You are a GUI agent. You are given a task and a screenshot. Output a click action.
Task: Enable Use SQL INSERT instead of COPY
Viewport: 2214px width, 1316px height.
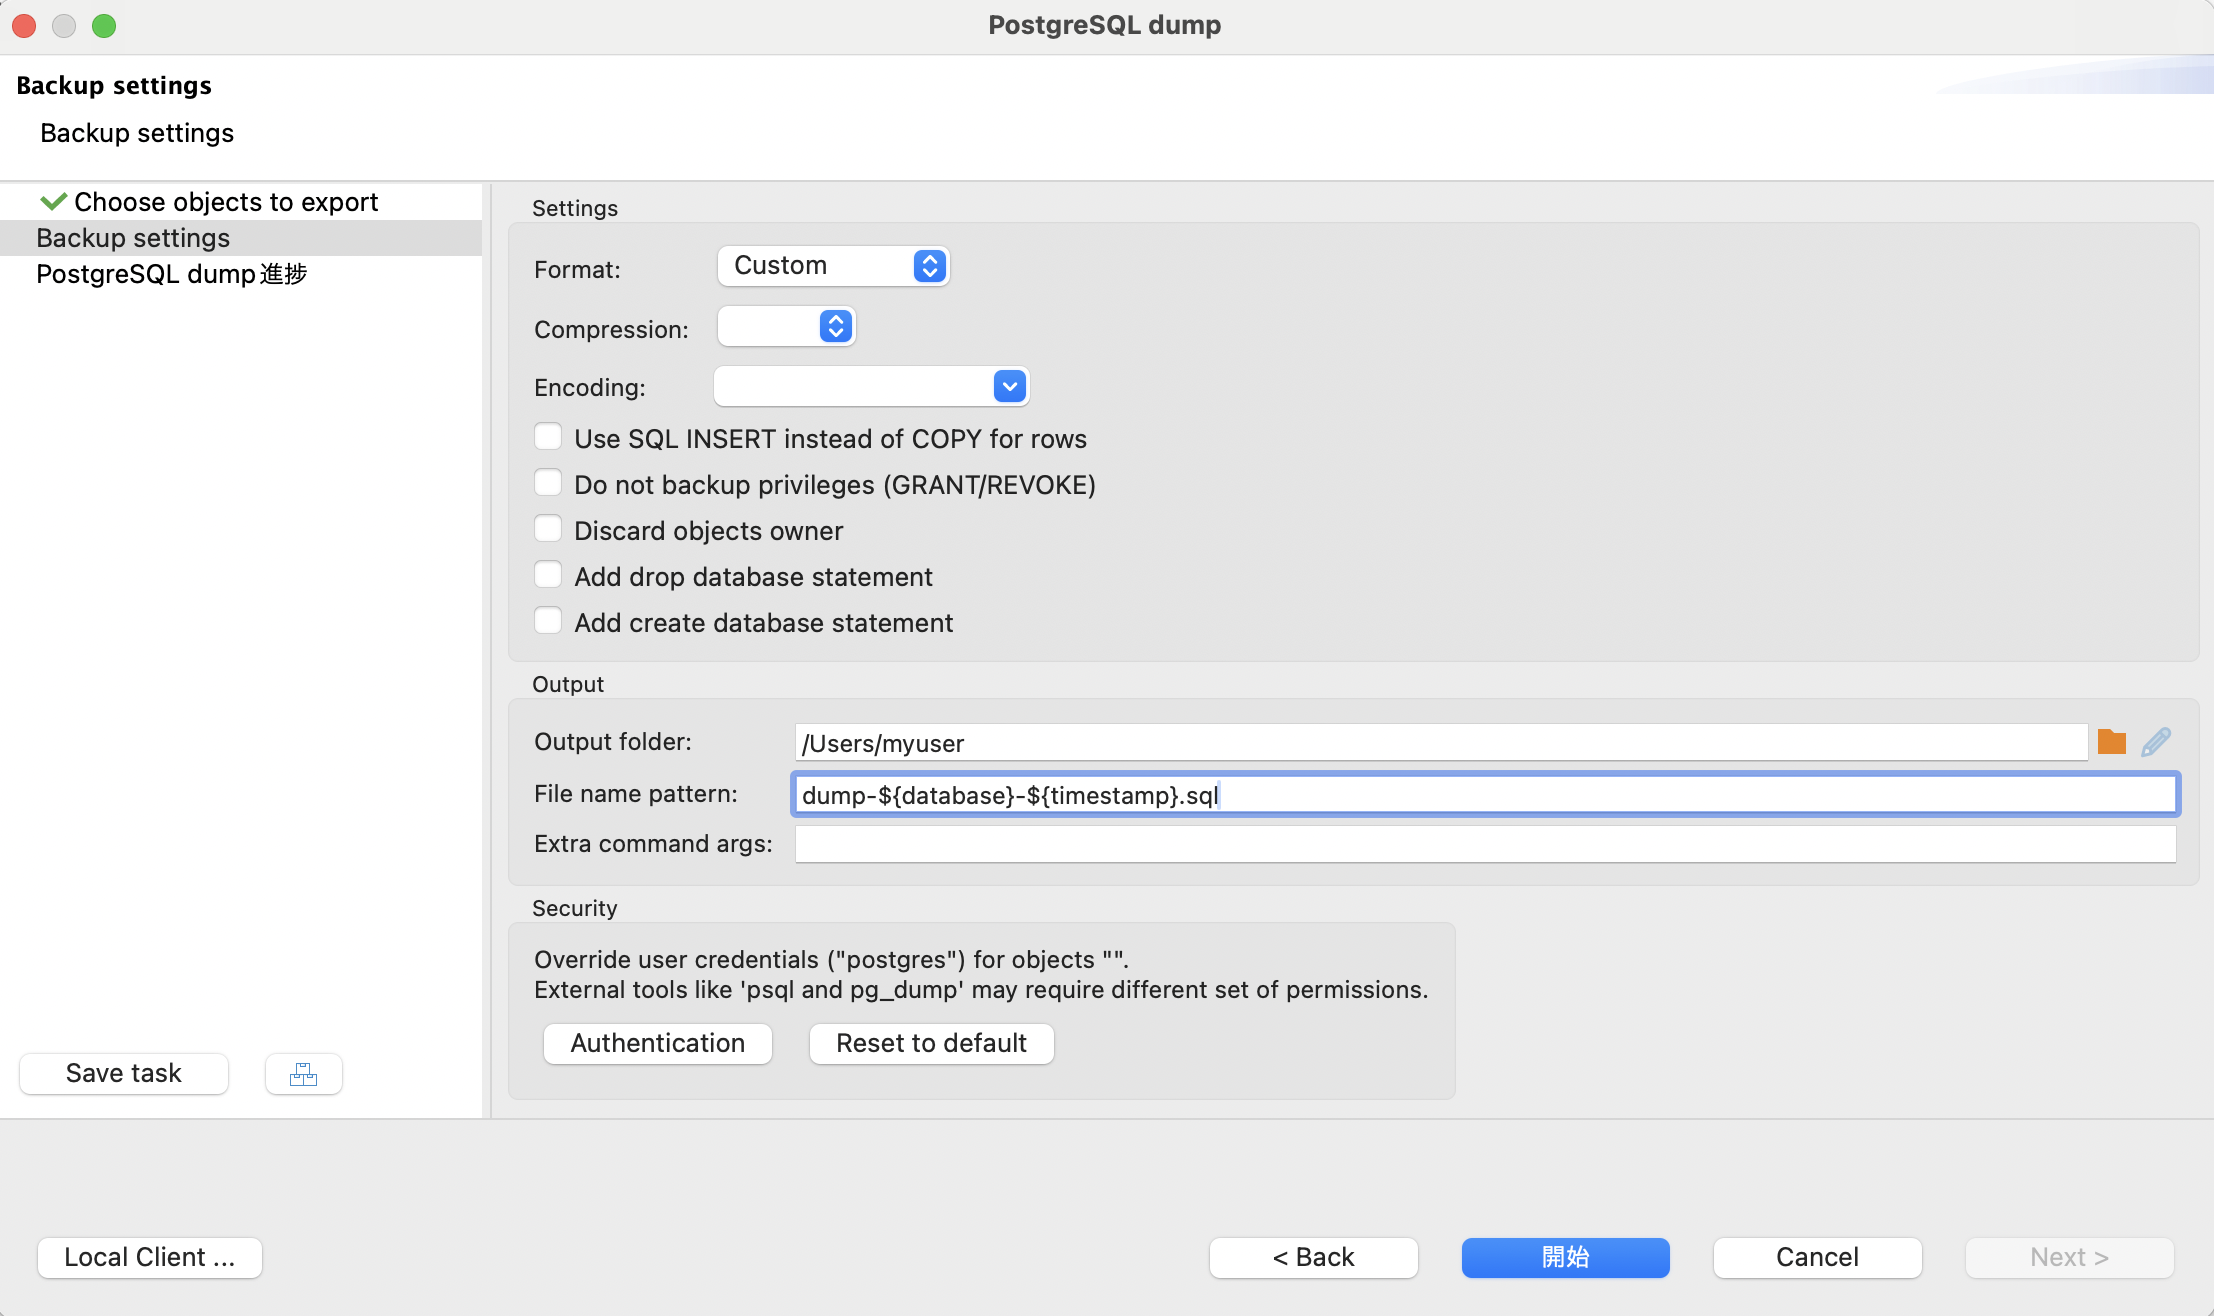click(548, 436)
